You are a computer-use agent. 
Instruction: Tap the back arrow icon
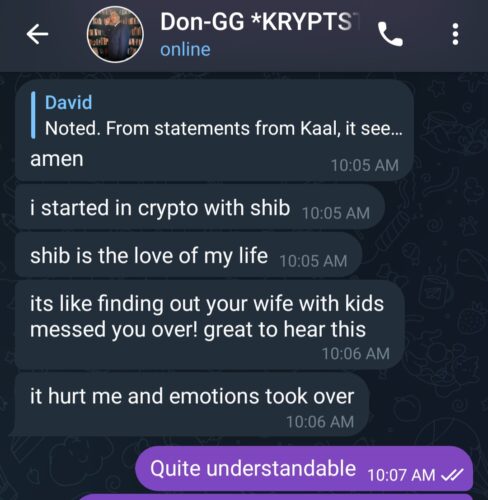click(x=37, y=34)
